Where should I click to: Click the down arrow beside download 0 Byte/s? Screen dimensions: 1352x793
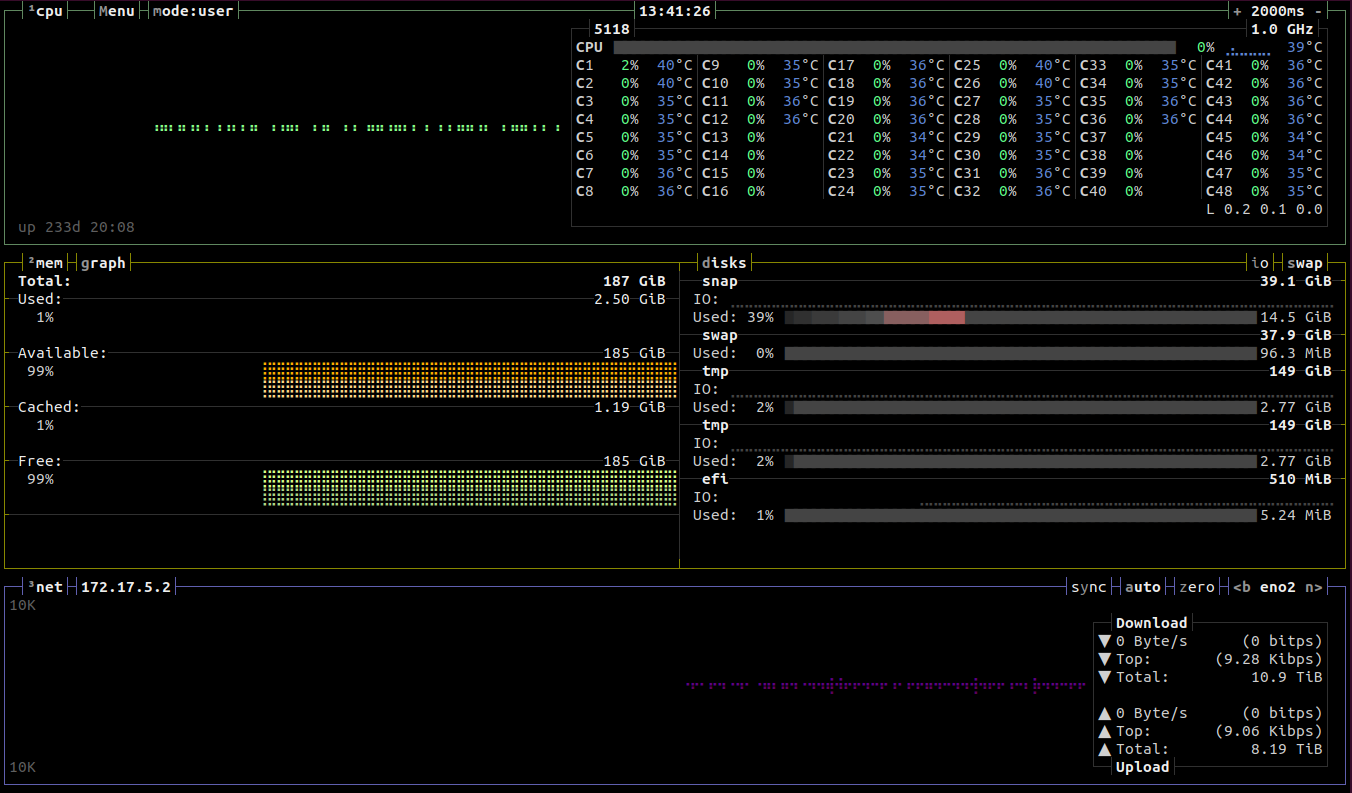click(x=1104, y=641)
